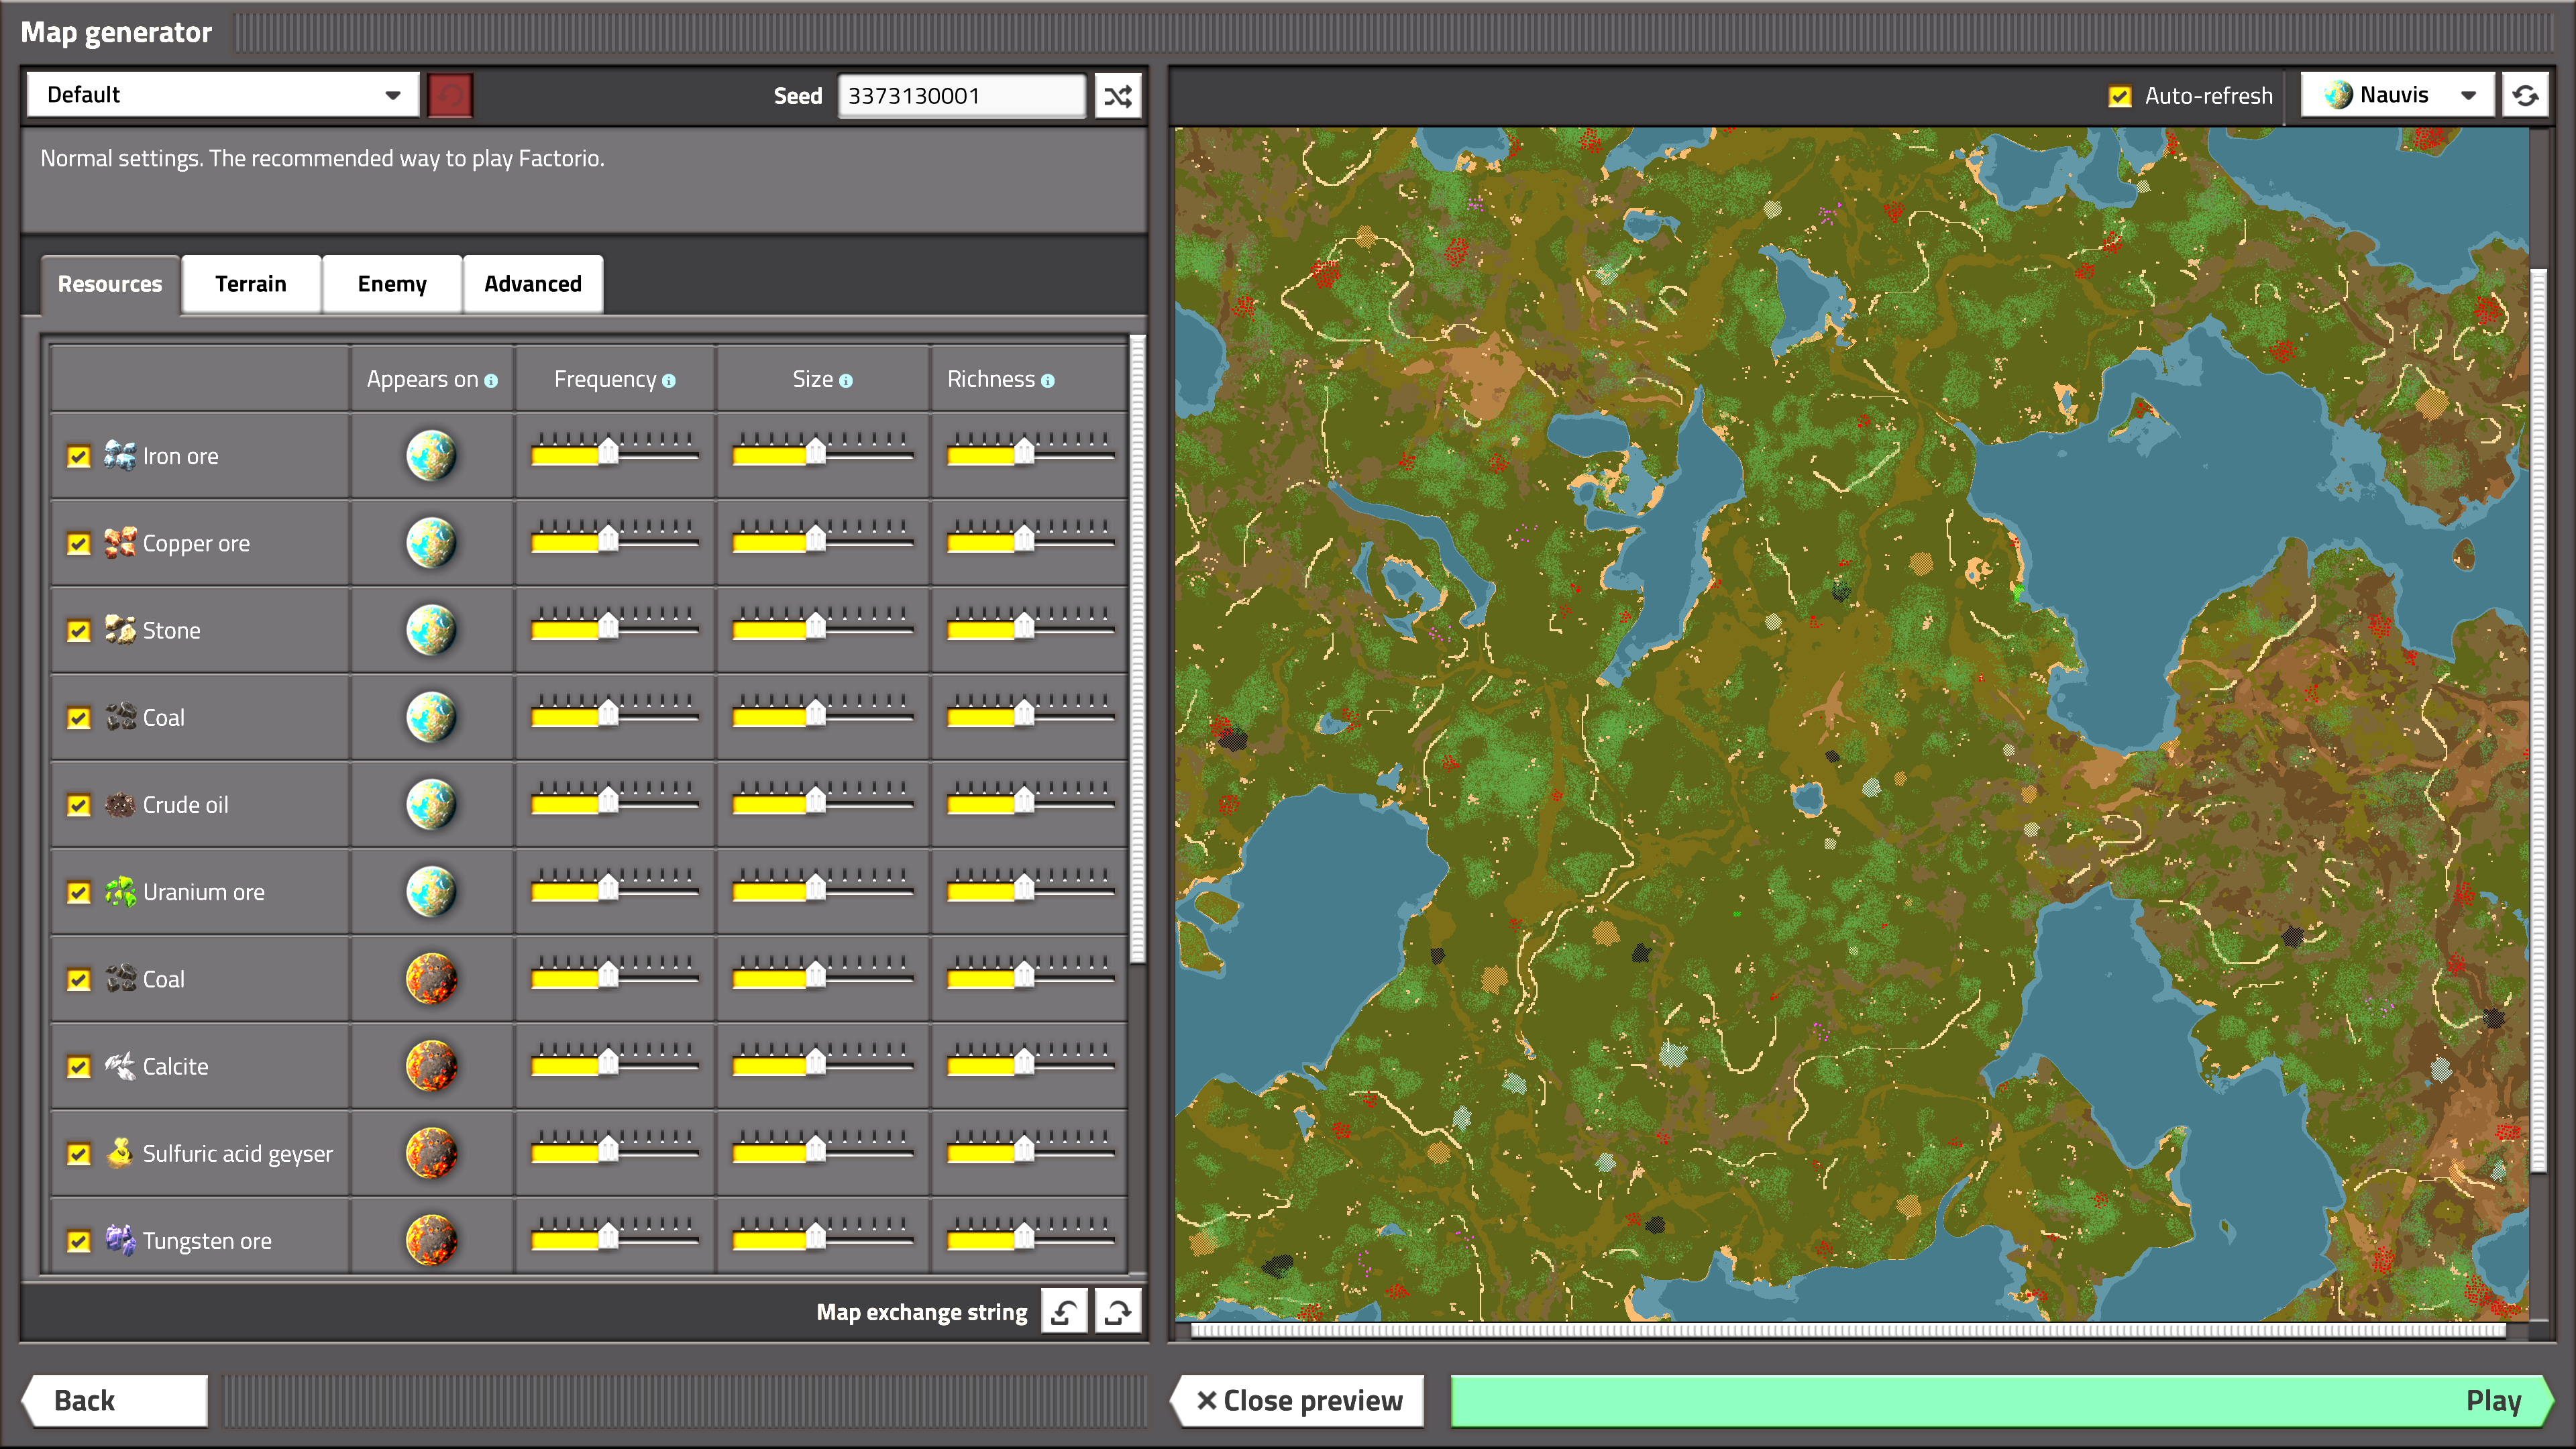Click Nauvis planet icon in Uranium ore row
This screenshot has width=2576, height=1449.
(x=431, y=891)
